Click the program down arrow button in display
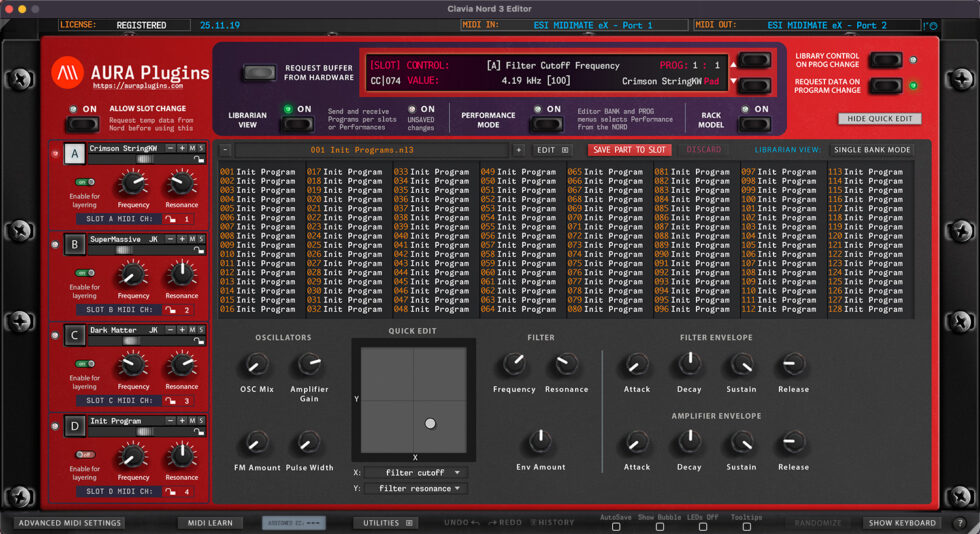Image resolution: width=980 pixels, height=534 pixels. click(x=754, y=85)
